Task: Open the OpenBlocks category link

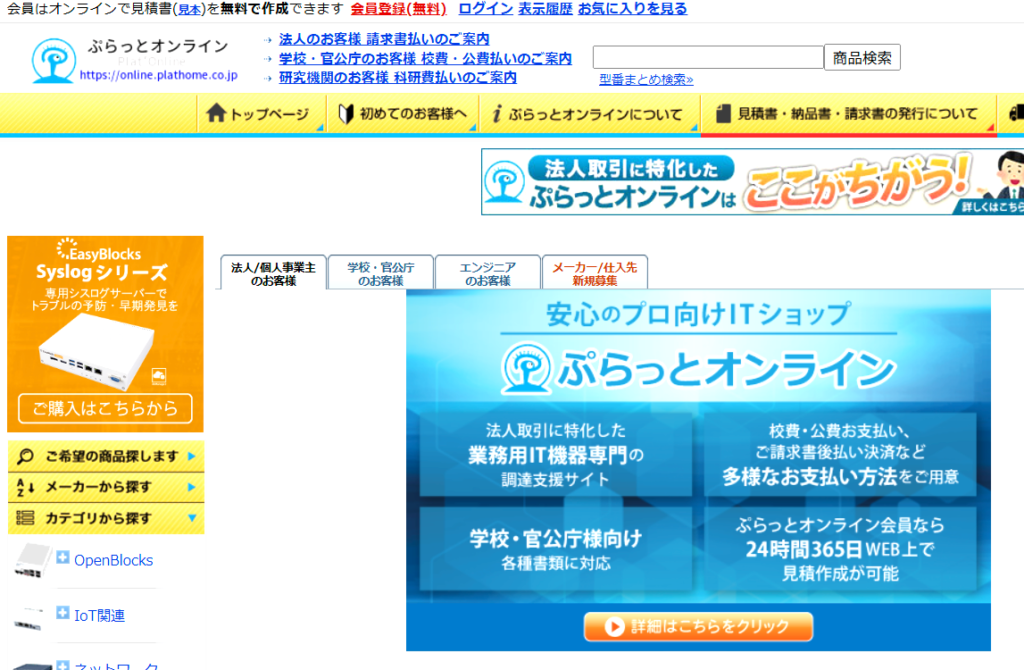Action: pos(114,560)
